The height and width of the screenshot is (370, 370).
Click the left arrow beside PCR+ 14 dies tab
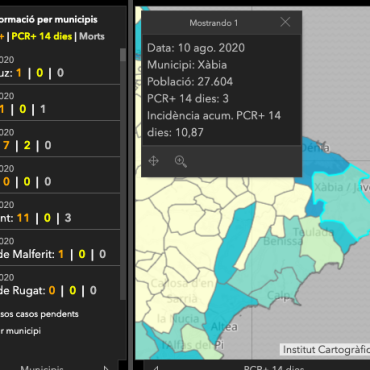point(156,367)
